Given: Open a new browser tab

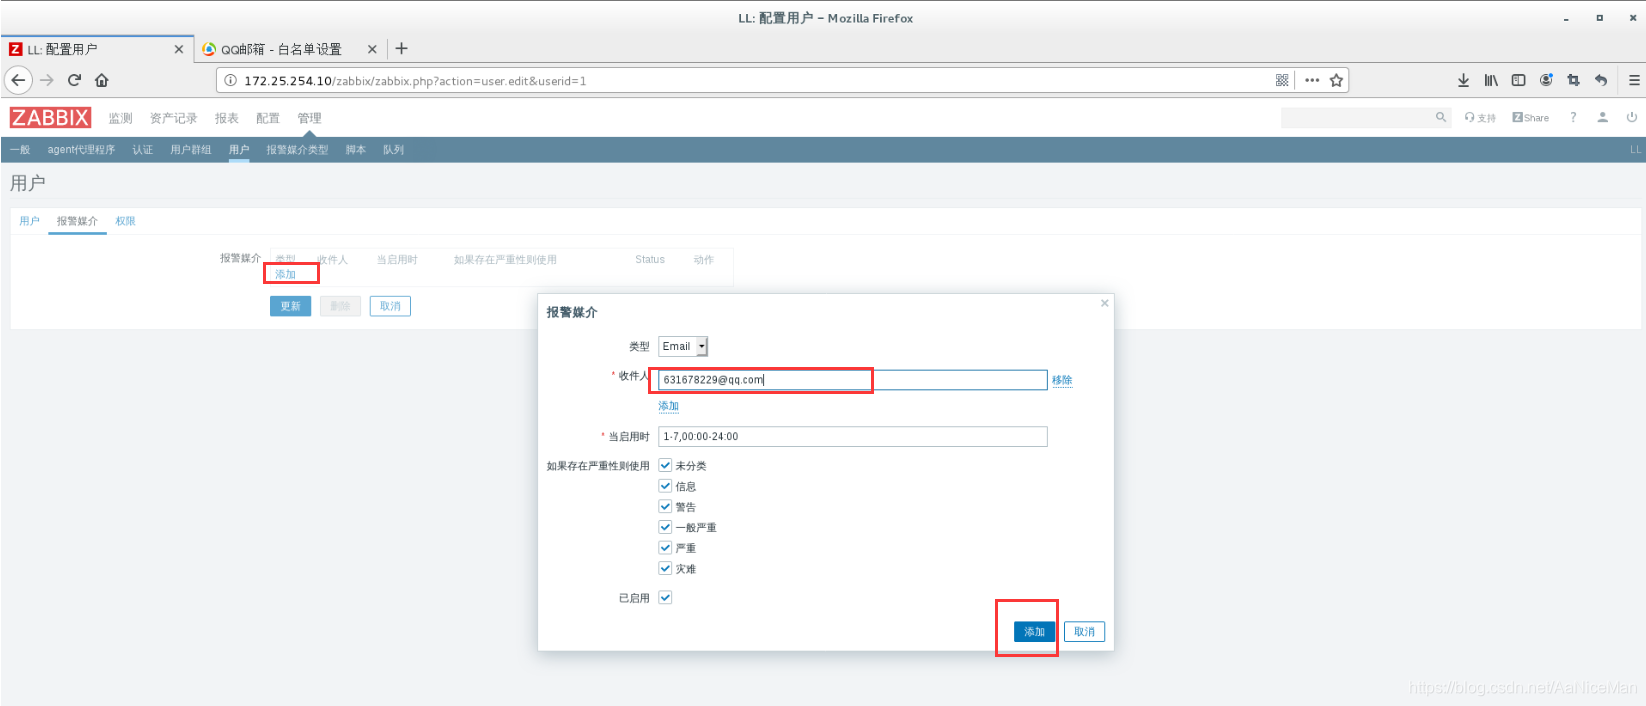Looking at the screenshot, I should (x=401, y=48).
